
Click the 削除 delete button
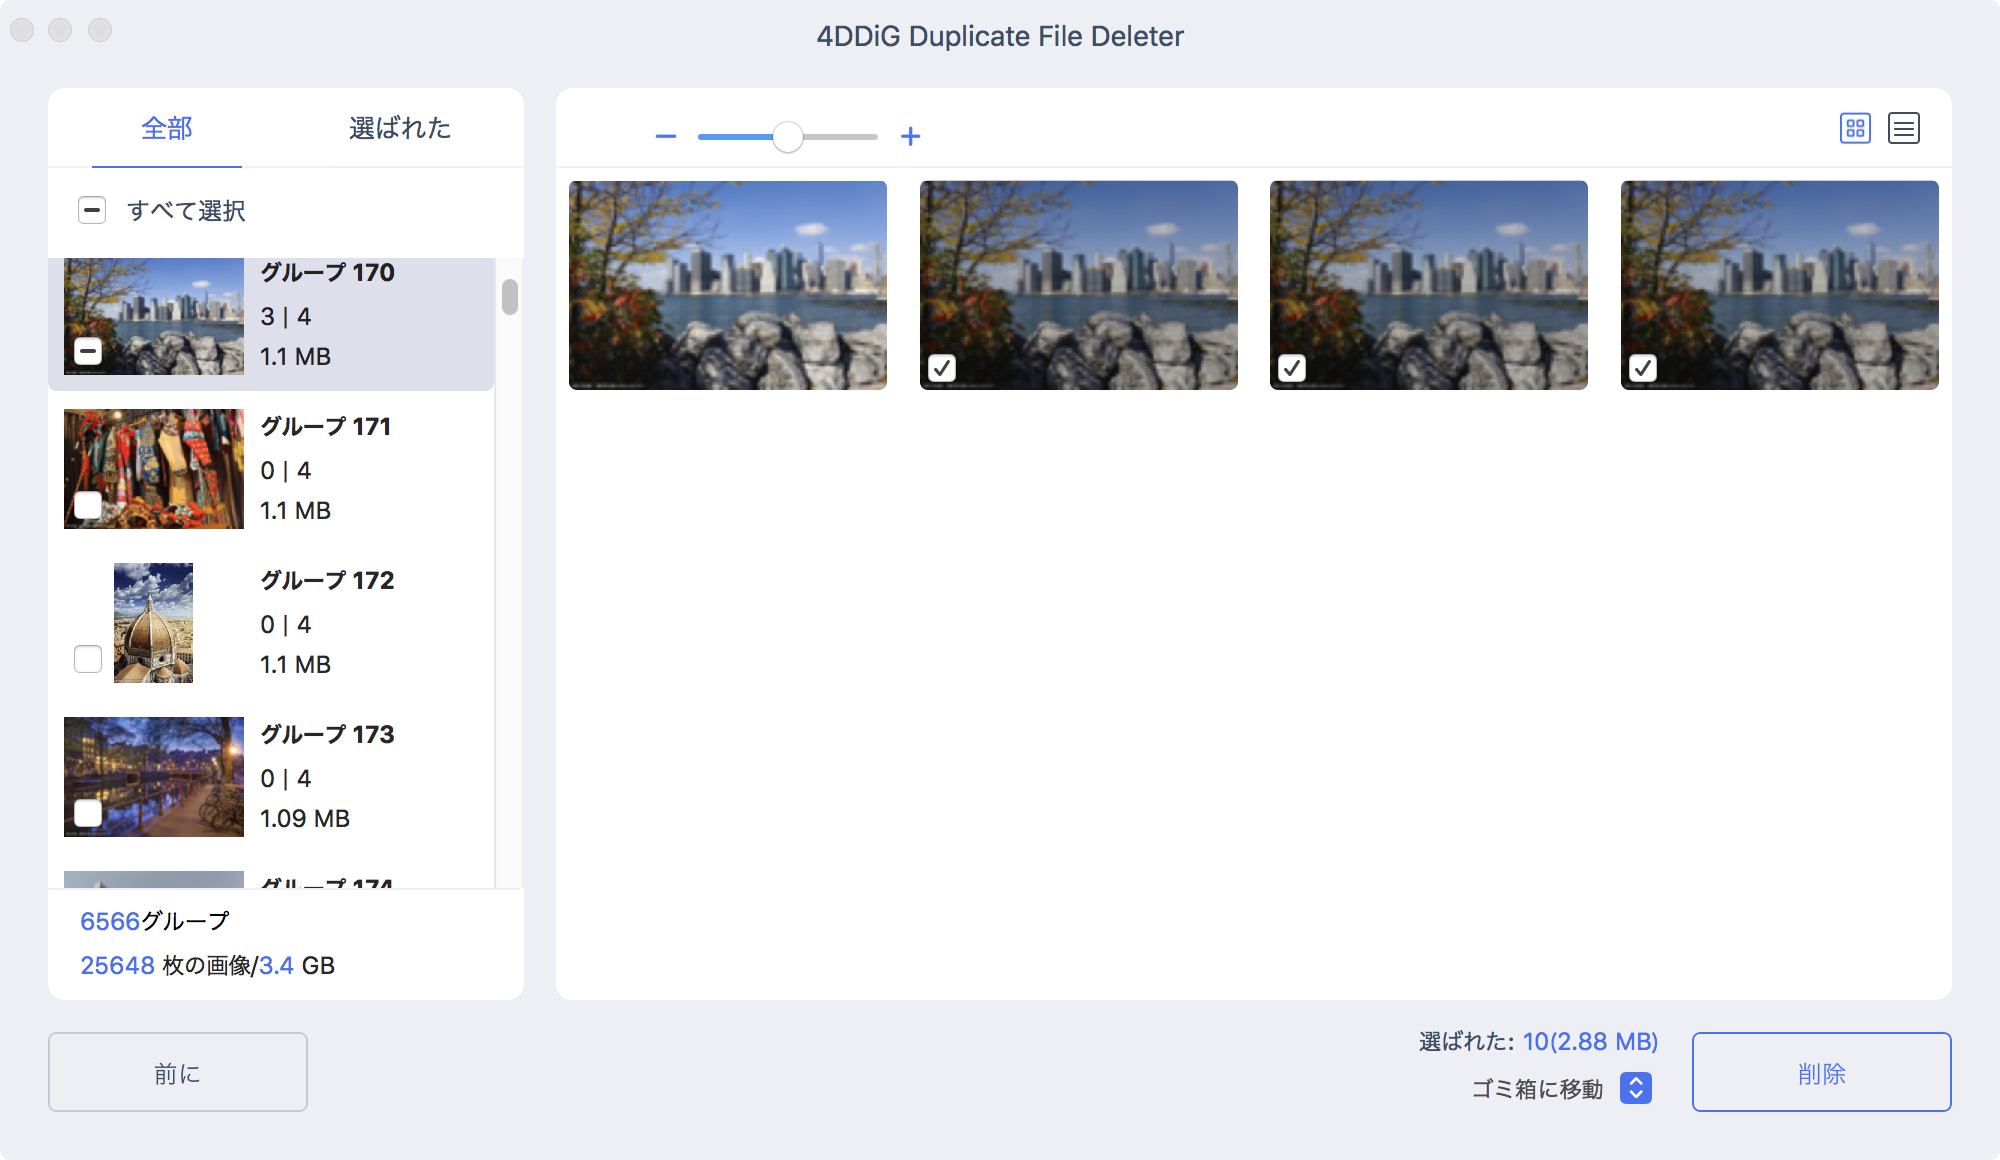click(x=1821, y=1072)
